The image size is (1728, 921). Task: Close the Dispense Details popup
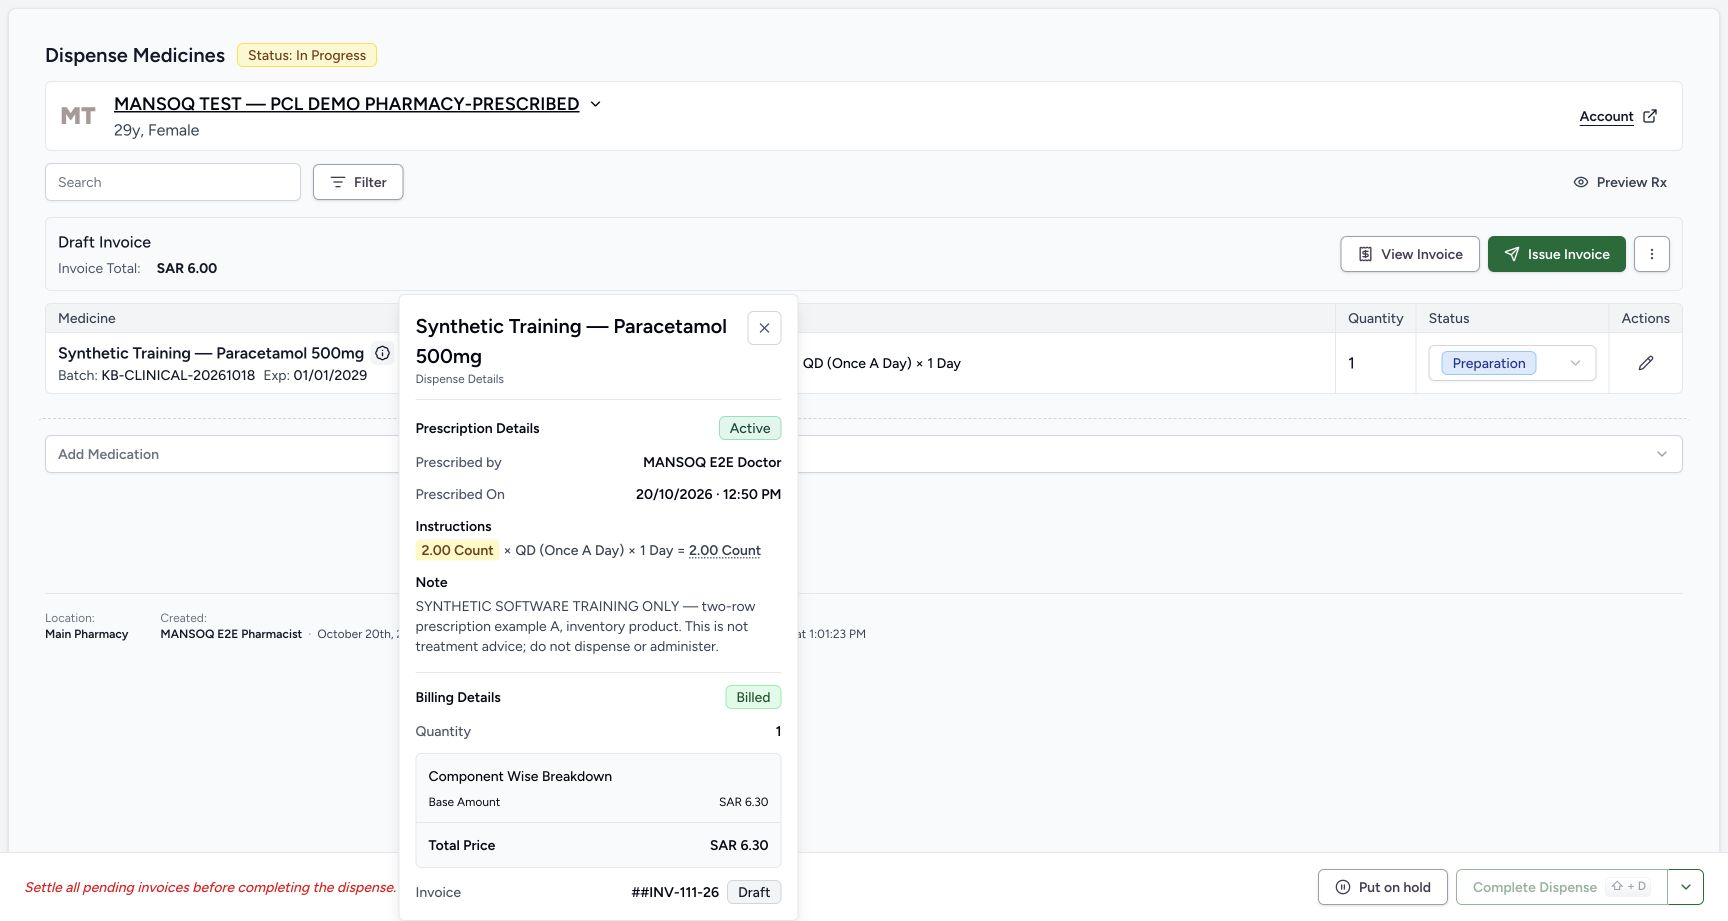[764, 328]
